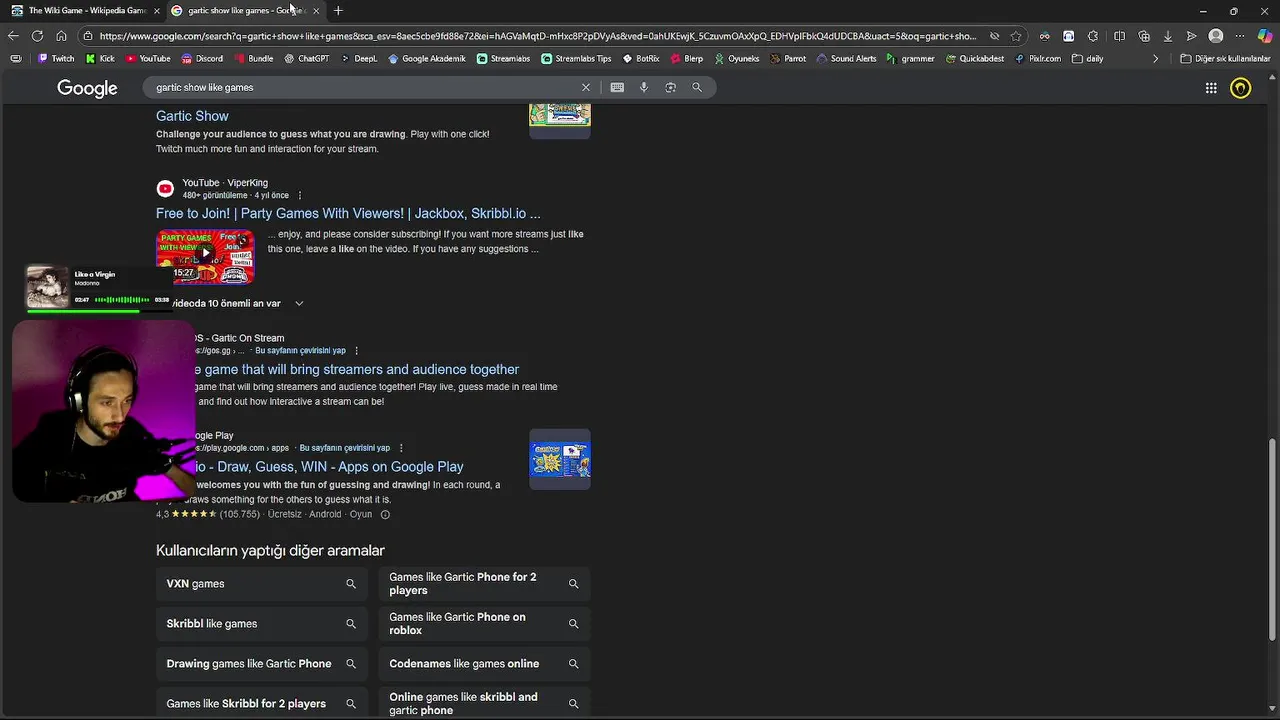Open the browser profile avatar icon

1216,36
